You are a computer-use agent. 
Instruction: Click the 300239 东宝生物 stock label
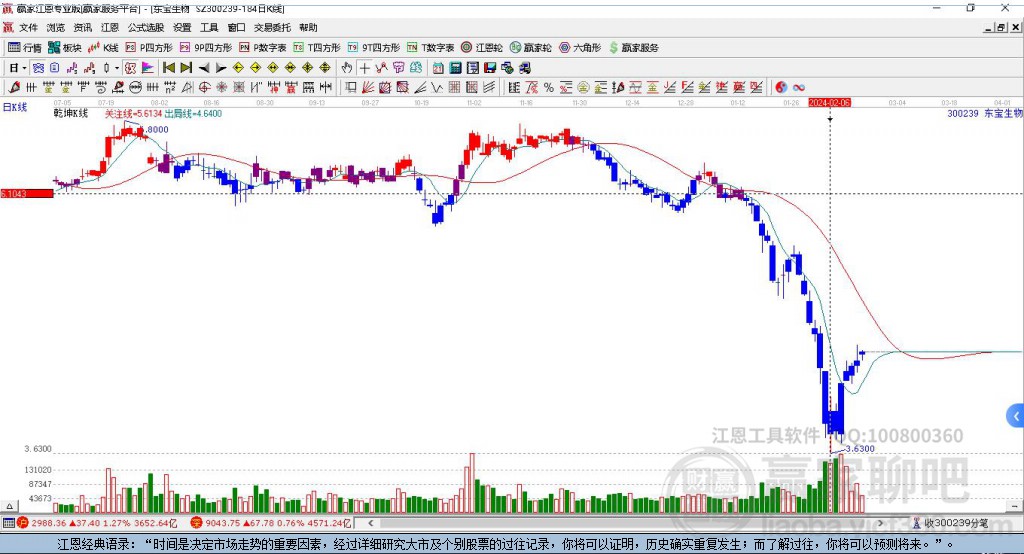(985, 114)
